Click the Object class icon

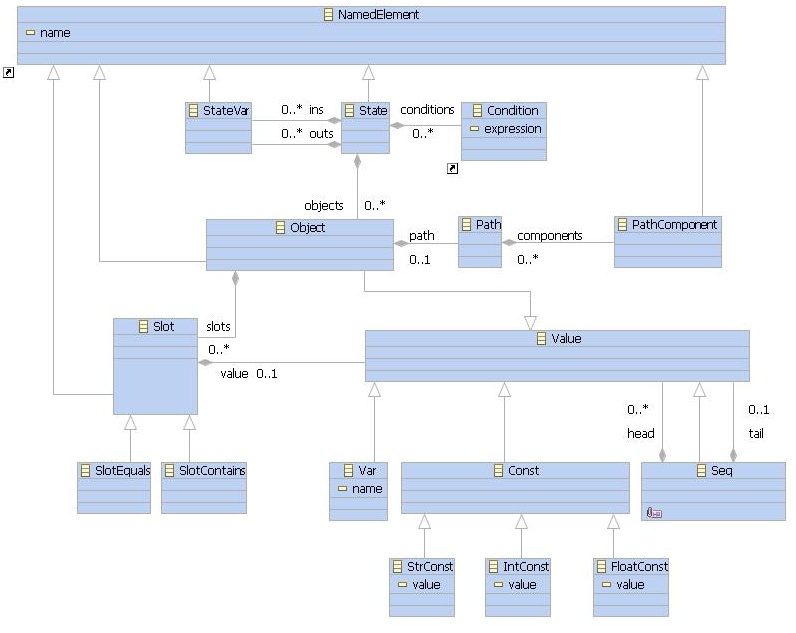coord(280,227)
